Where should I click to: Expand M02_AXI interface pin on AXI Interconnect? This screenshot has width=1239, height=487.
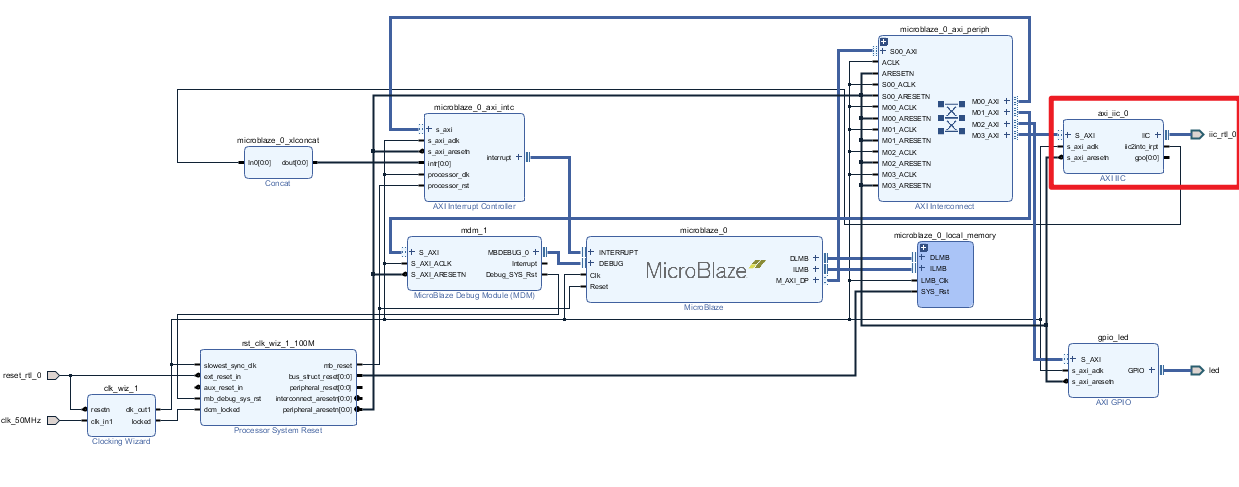[1006, 124]
